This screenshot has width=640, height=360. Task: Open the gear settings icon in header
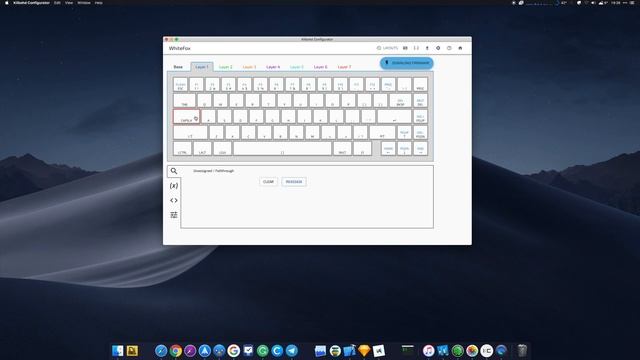[x=438, y=48]
